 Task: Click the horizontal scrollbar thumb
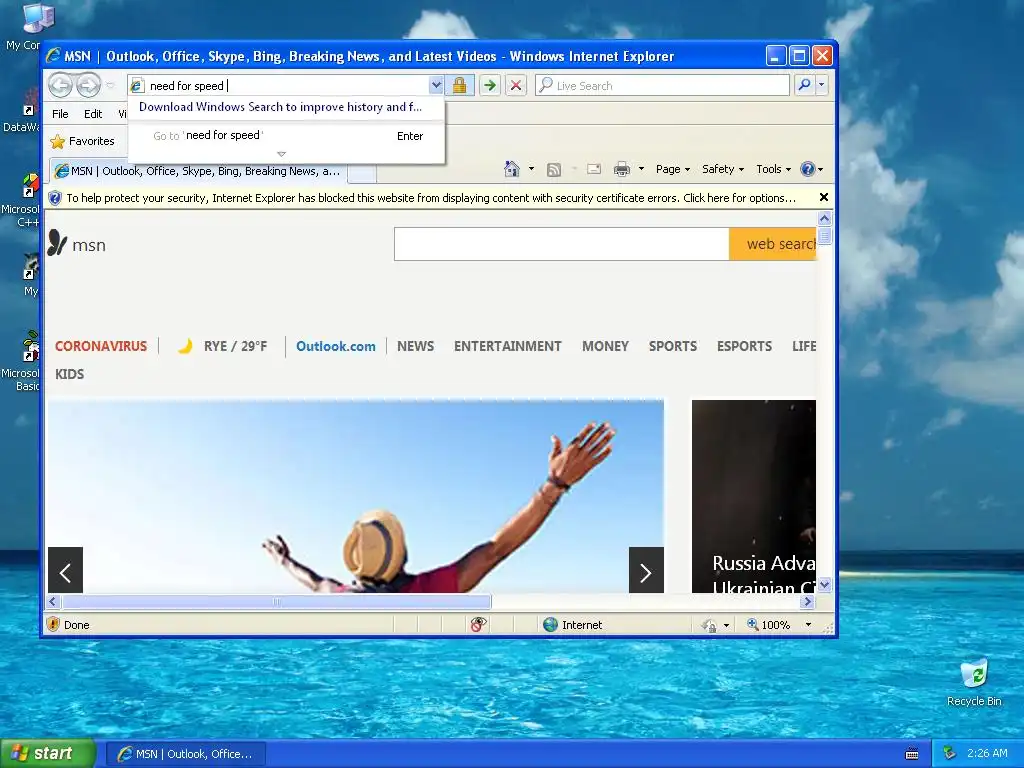pos(276,601)
